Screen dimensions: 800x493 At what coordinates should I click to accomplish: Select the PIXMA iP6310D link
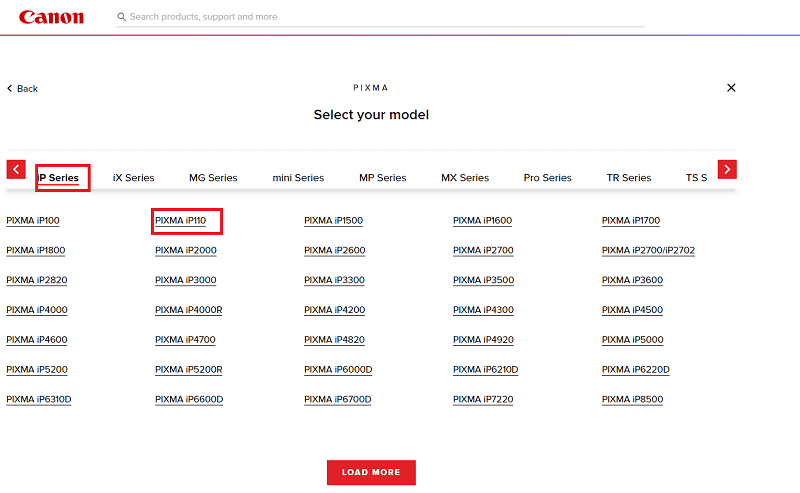point(39,399)
